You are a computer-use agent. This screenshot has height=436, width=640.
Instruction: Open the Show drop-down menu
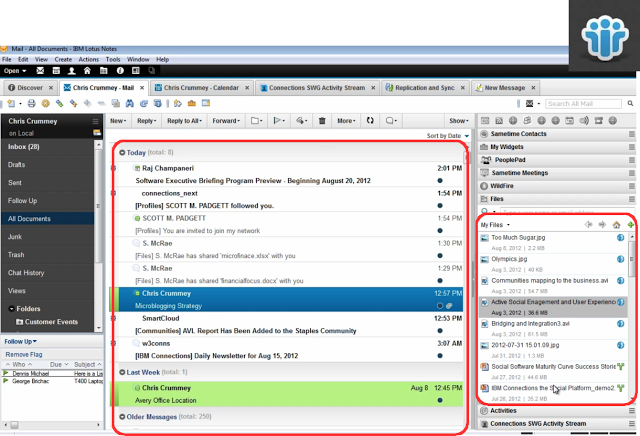coord(459,121)
